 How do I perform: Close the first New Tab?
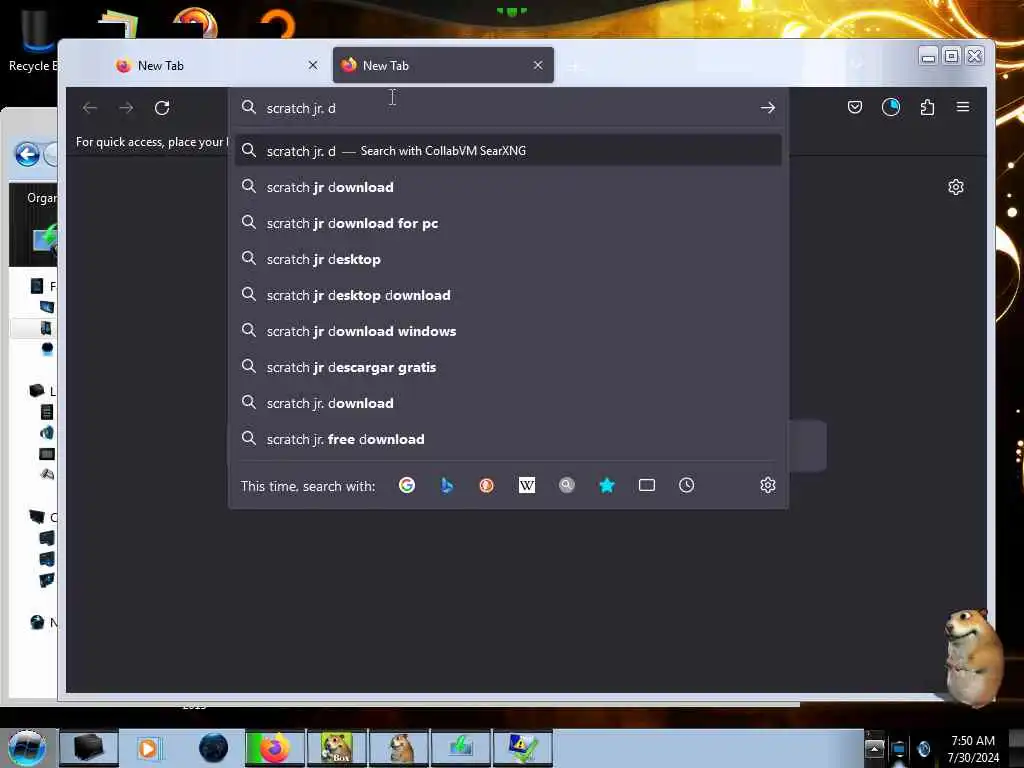click(313, 65)
